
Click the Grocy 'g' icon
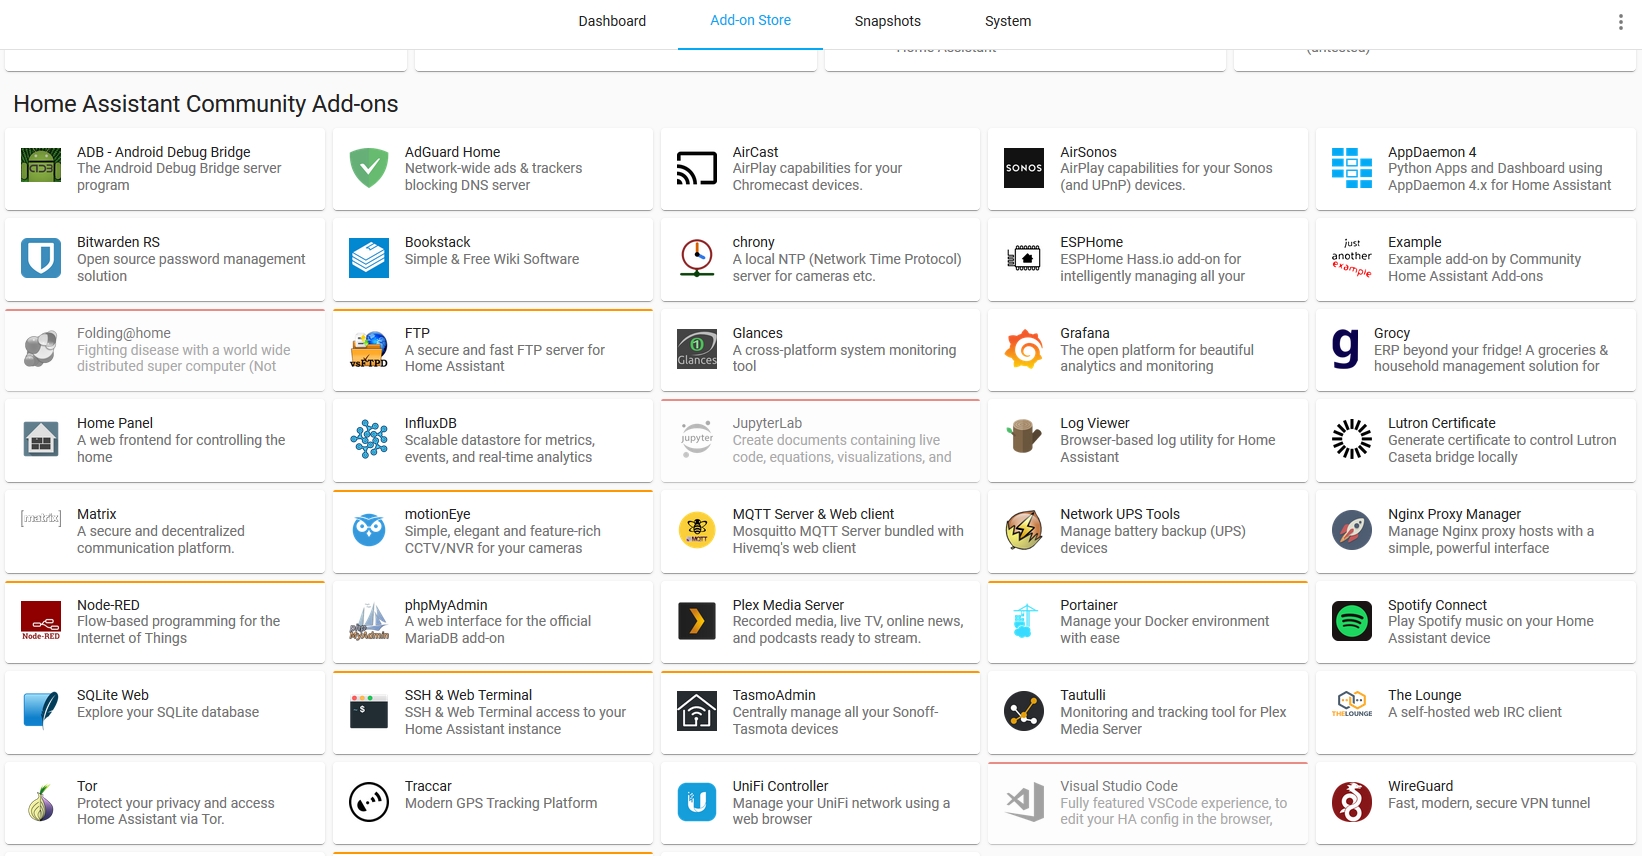point(1345,349)
